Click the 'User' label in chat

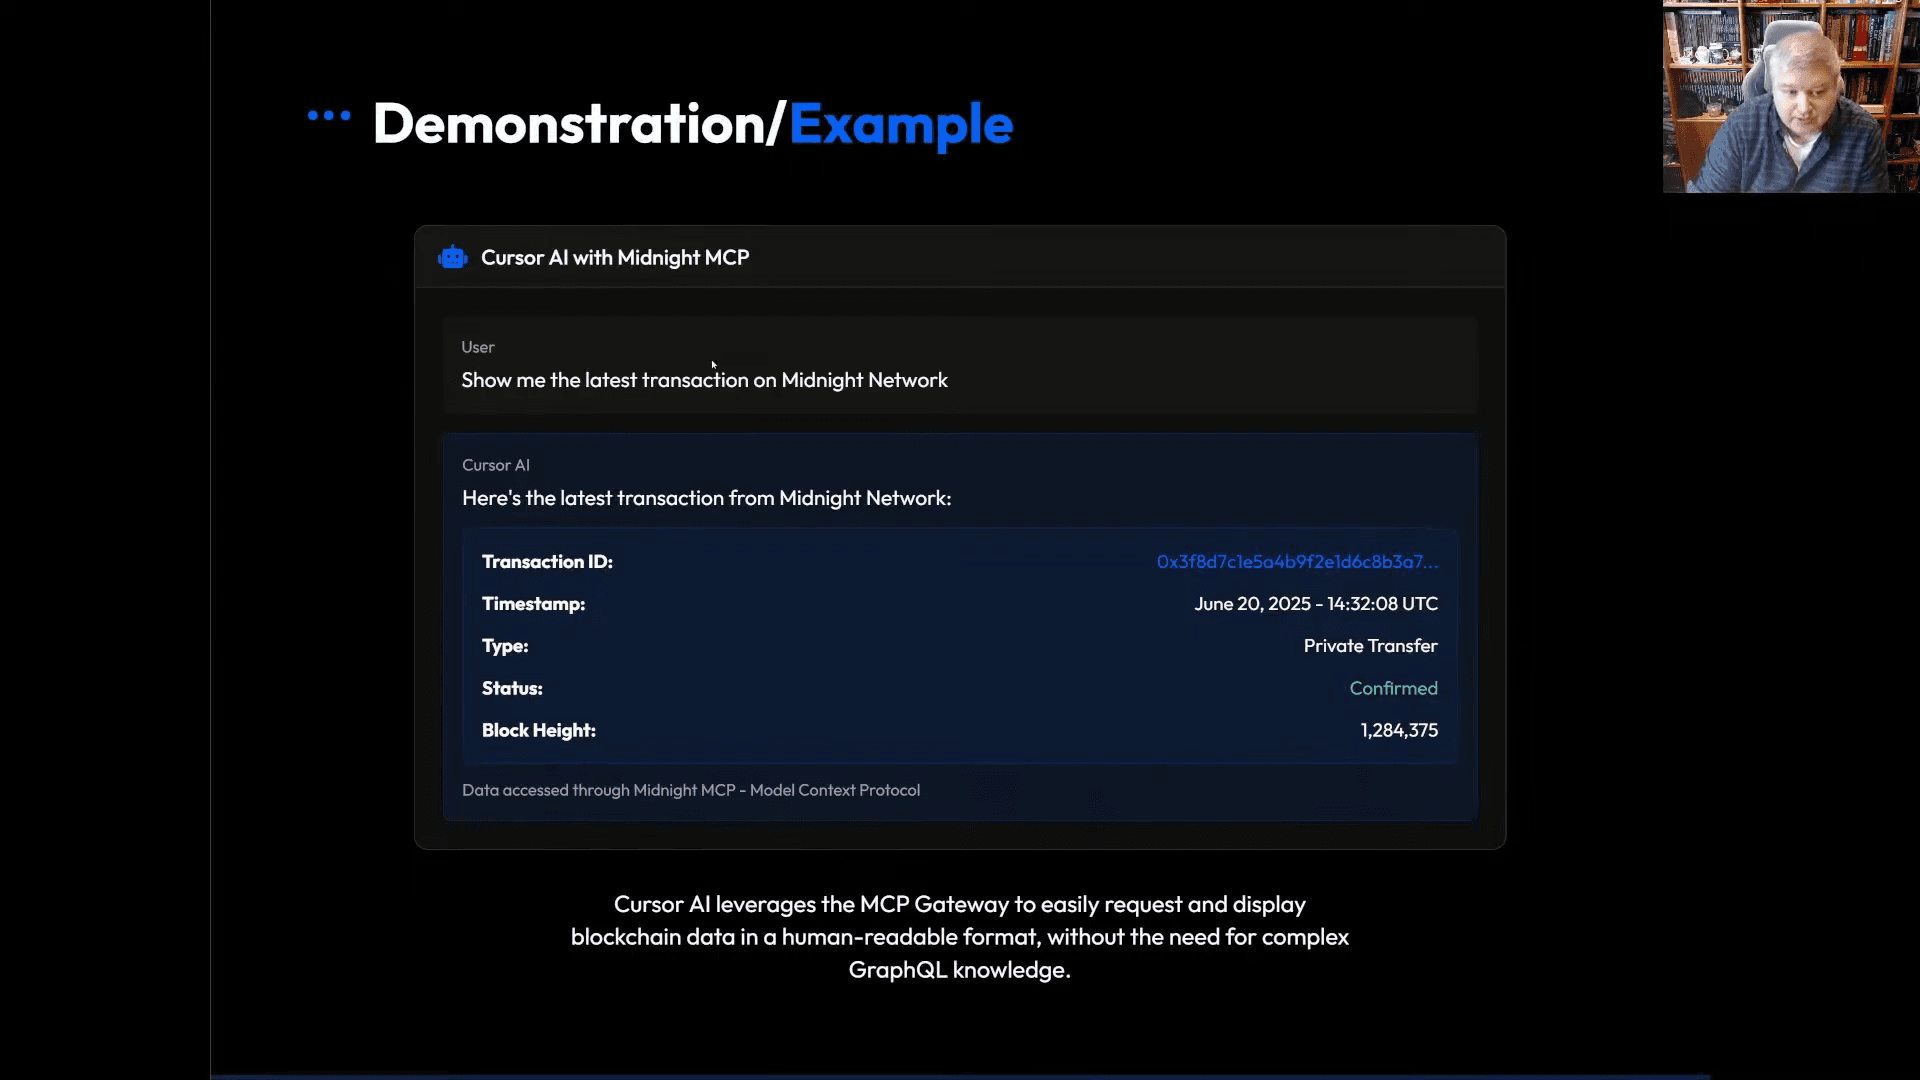pos(478,347)
